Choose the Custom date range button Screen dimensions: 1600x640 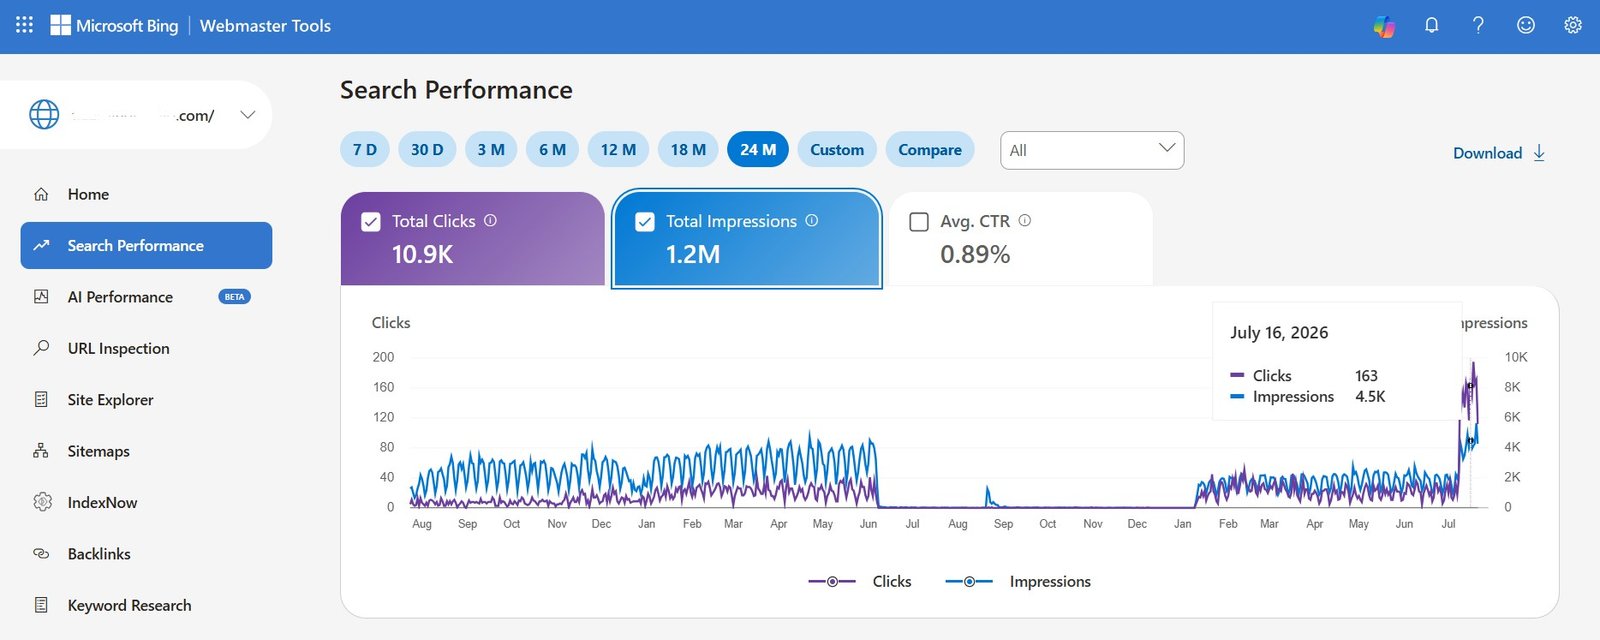click(837, 149)
